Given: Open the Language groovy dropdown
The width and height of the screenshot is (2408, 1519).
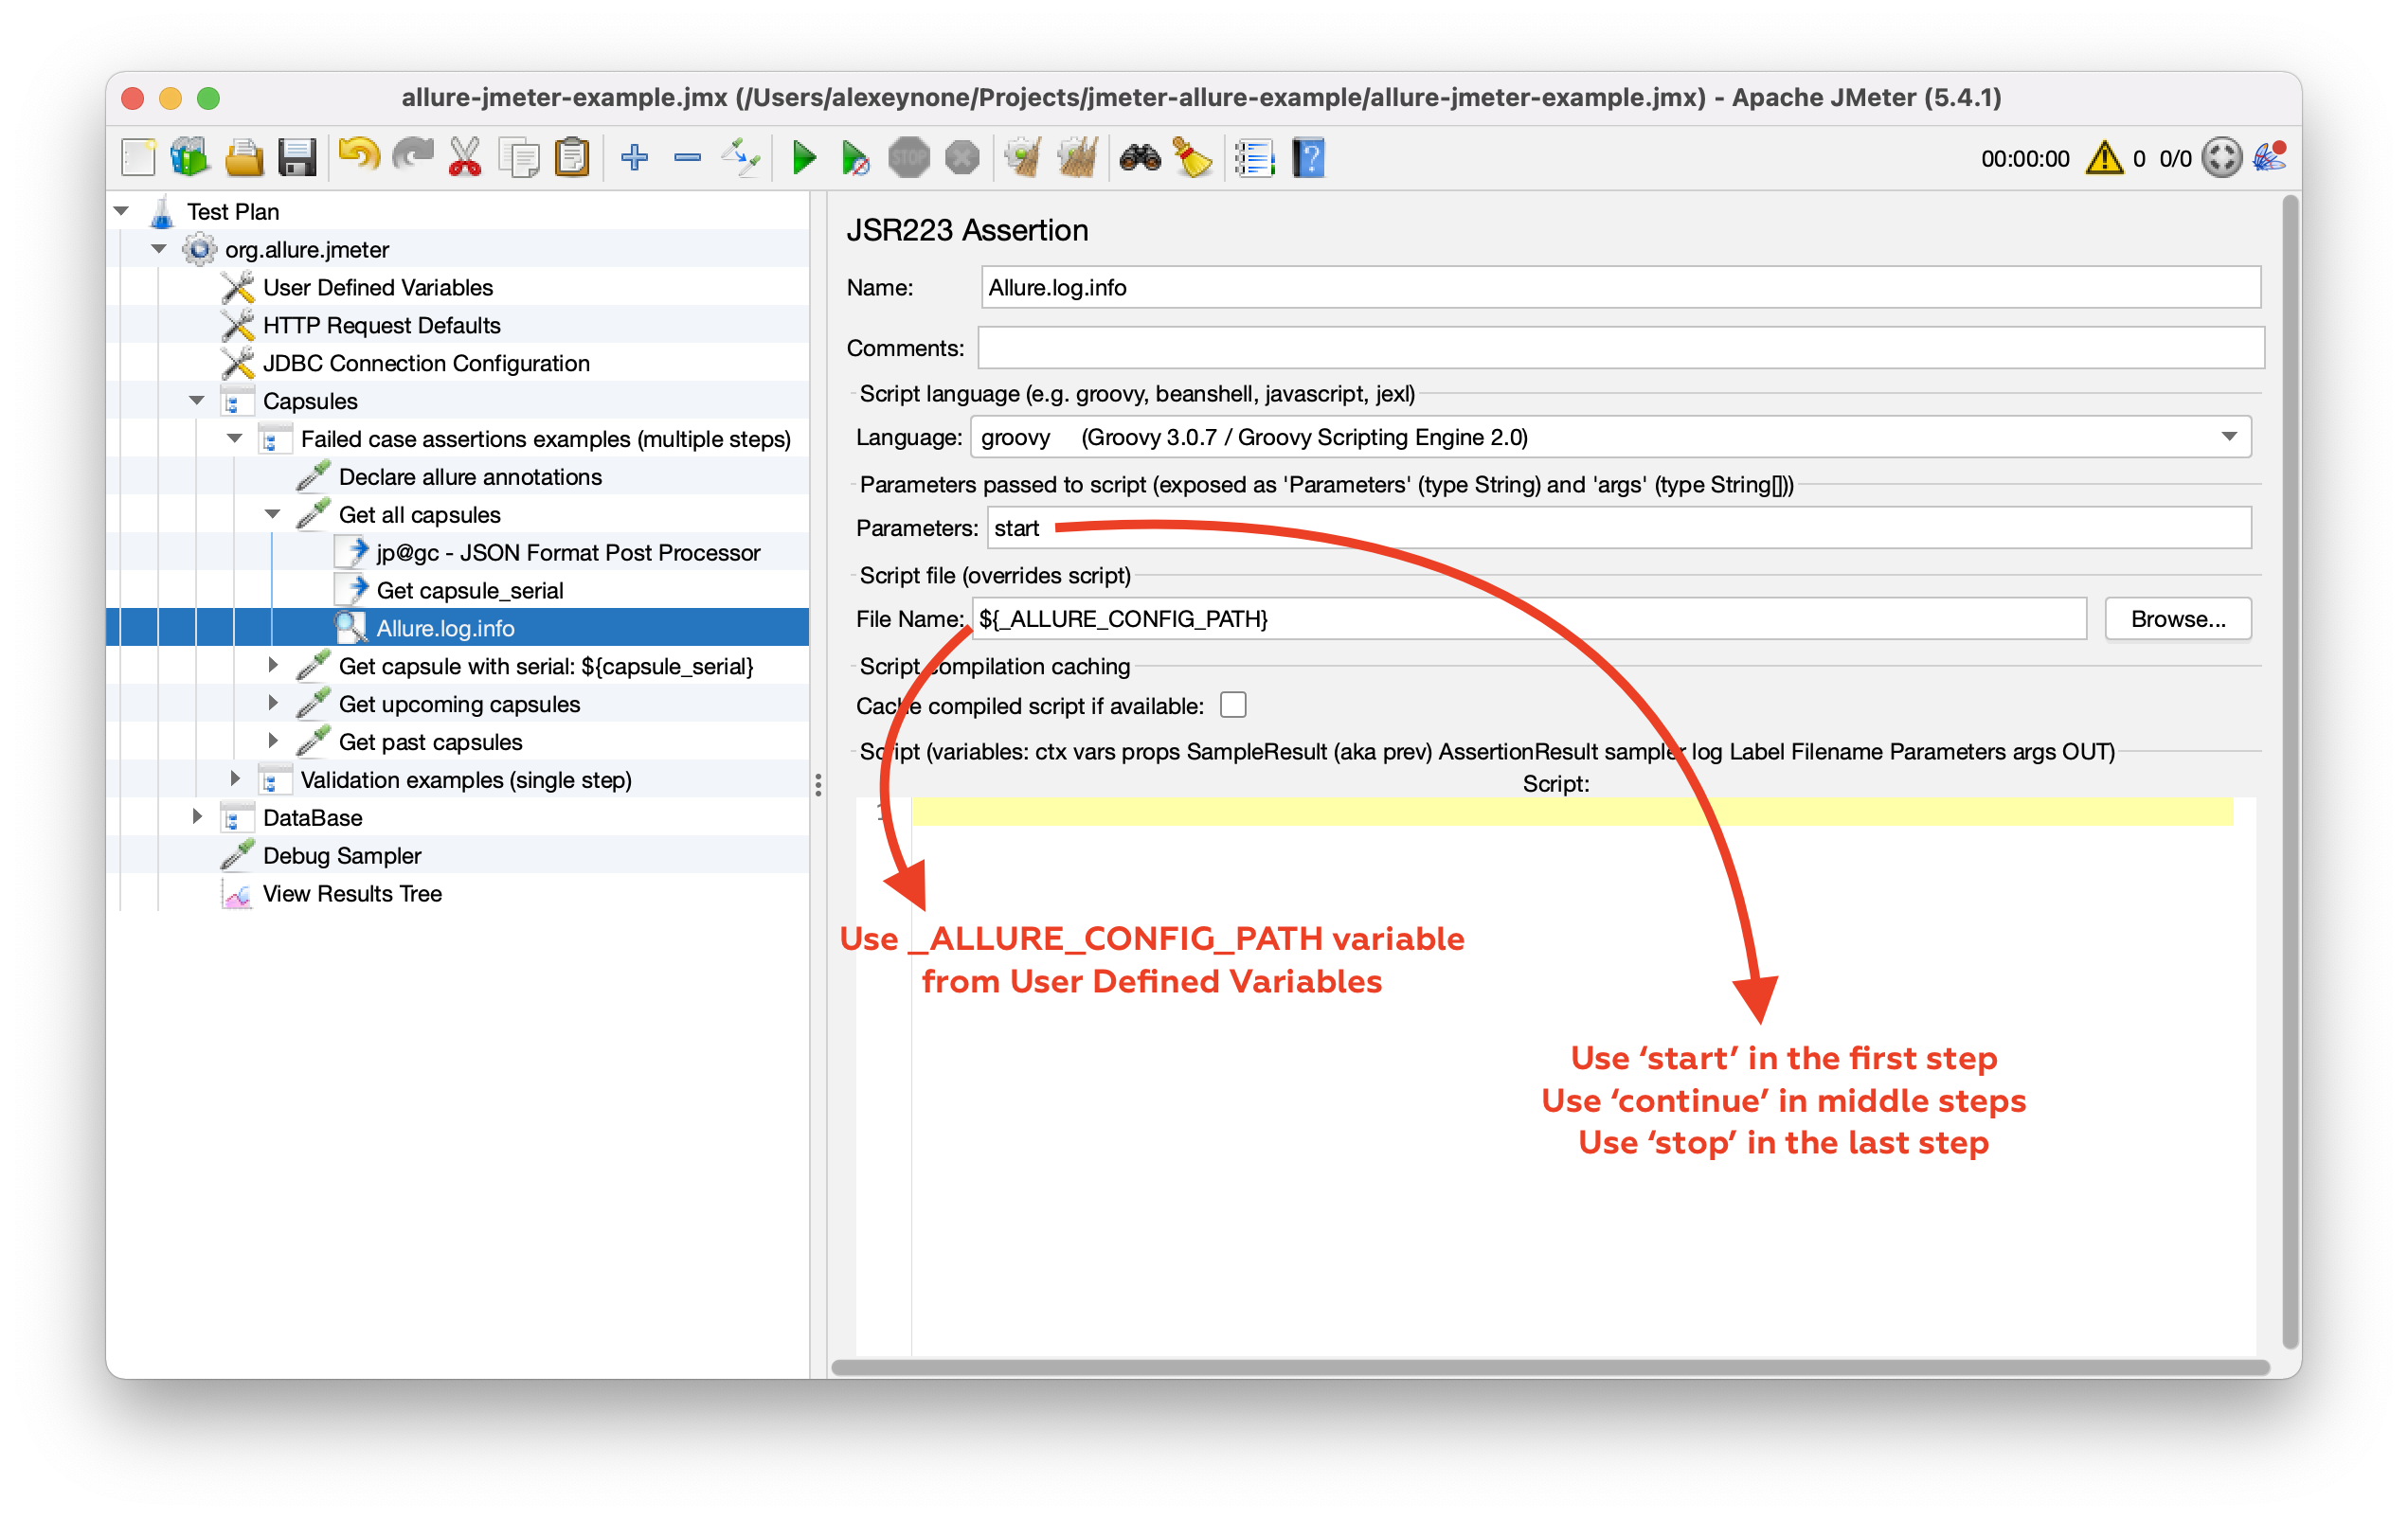Looking at the screenshot, I should 1610,437.
